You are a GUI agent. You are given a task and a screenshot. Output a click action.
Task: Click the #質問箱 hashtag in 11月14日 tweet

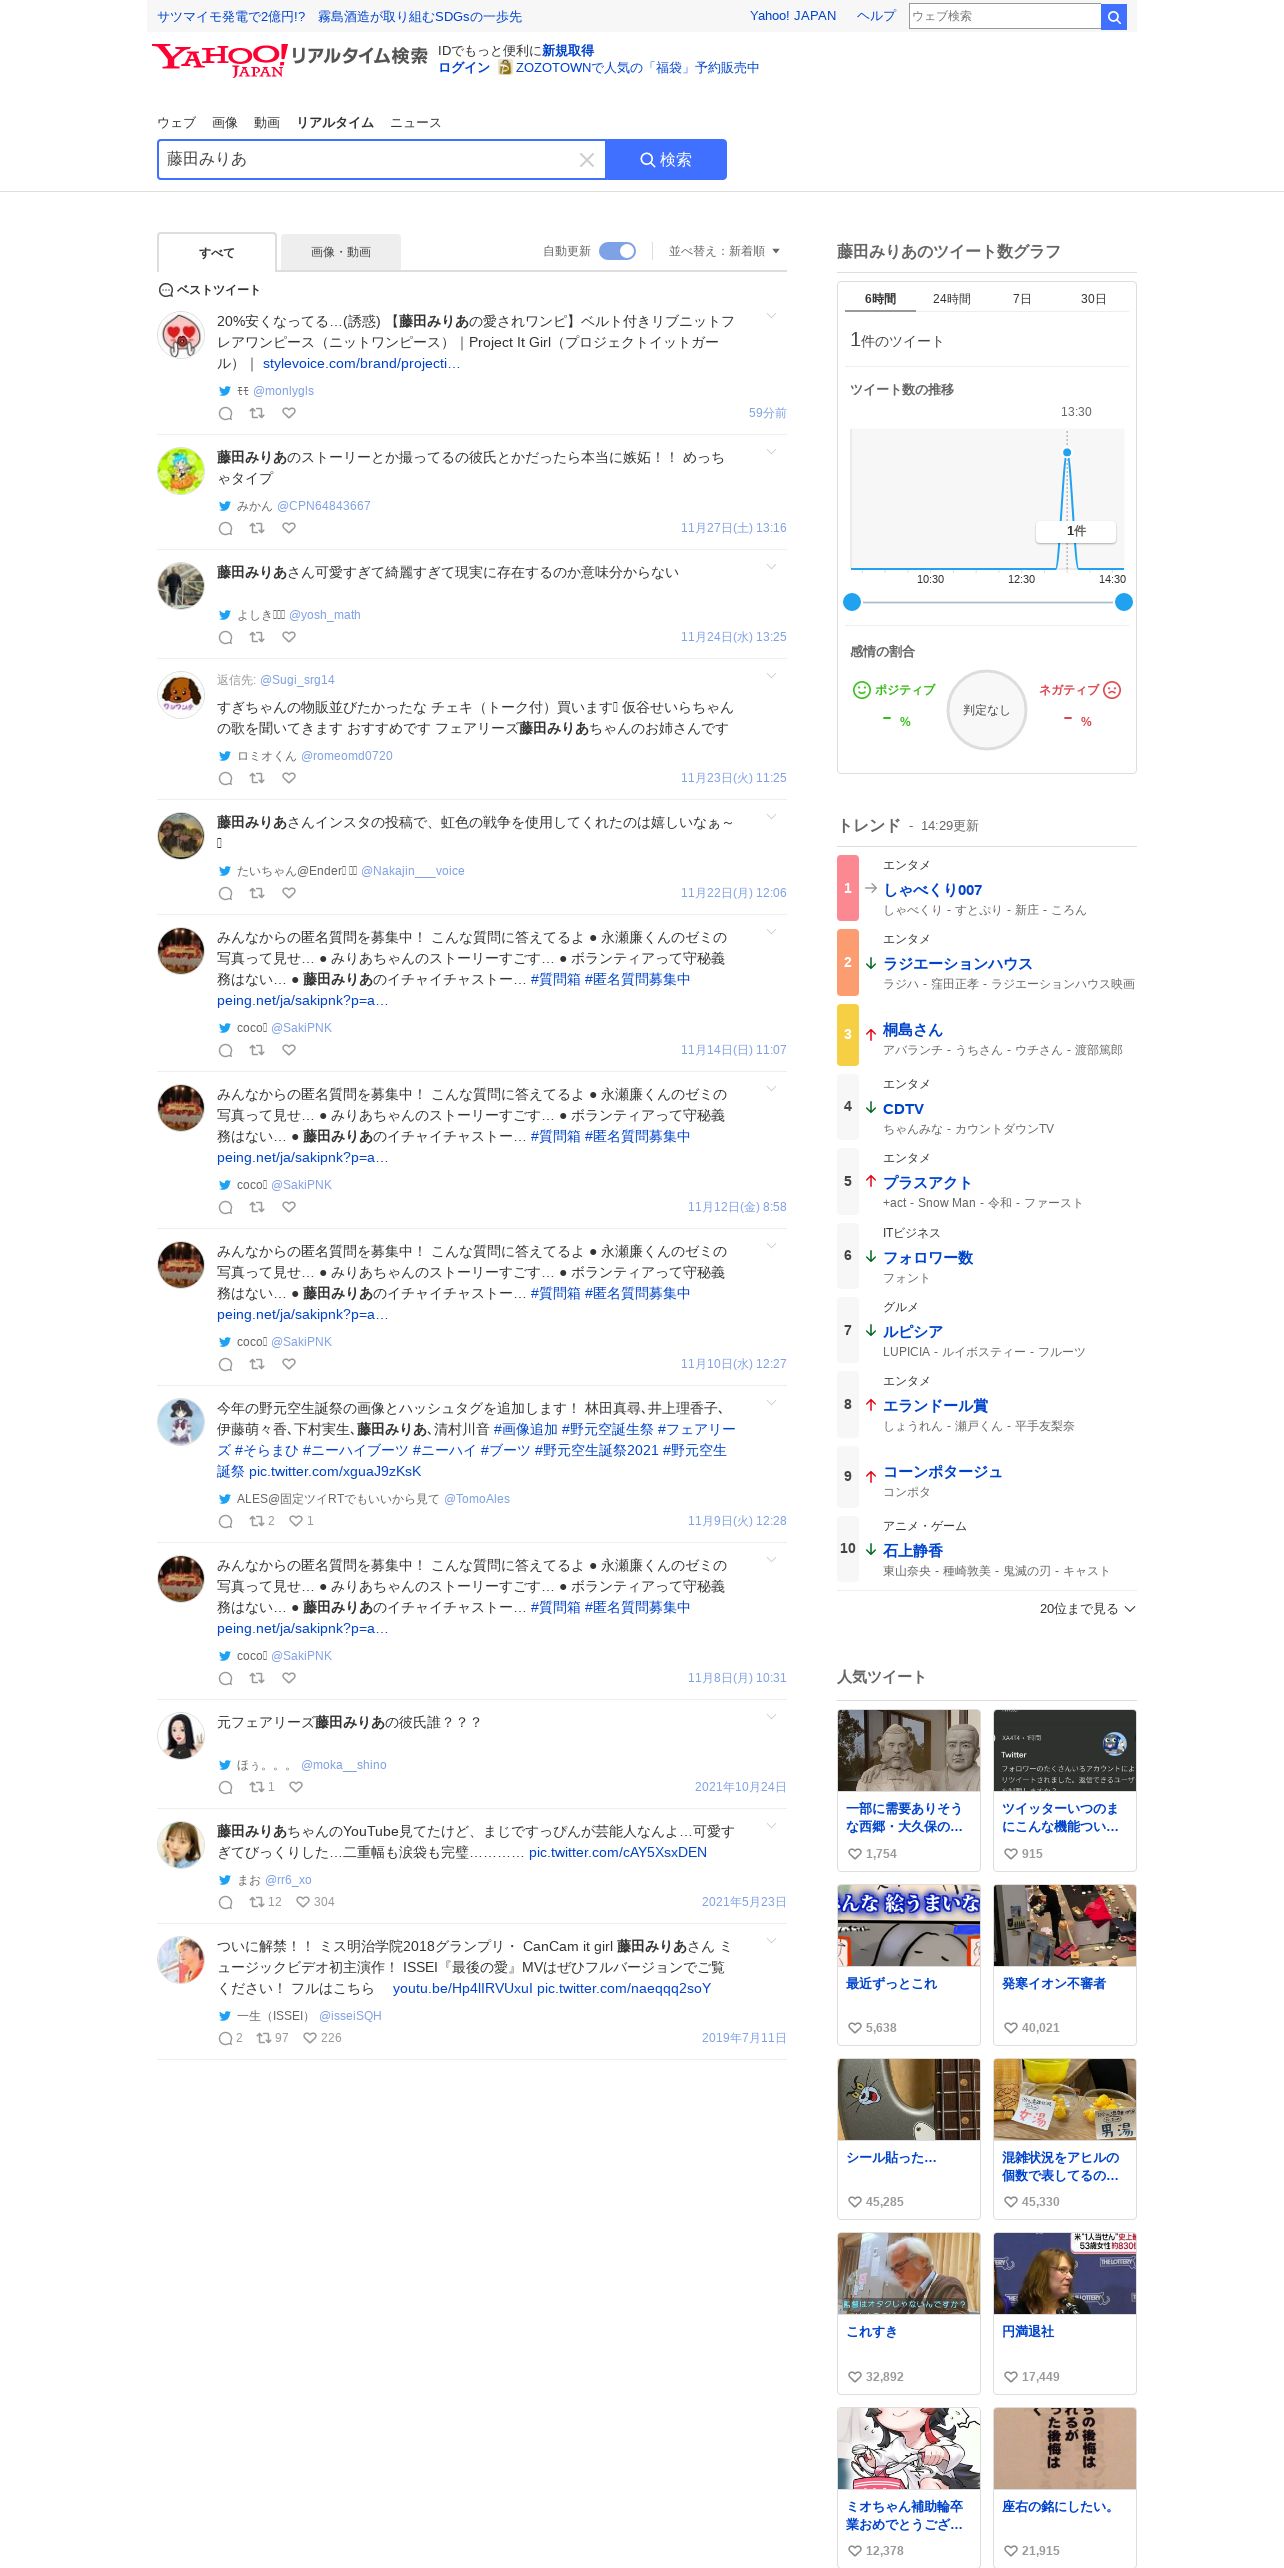(555, 980)
